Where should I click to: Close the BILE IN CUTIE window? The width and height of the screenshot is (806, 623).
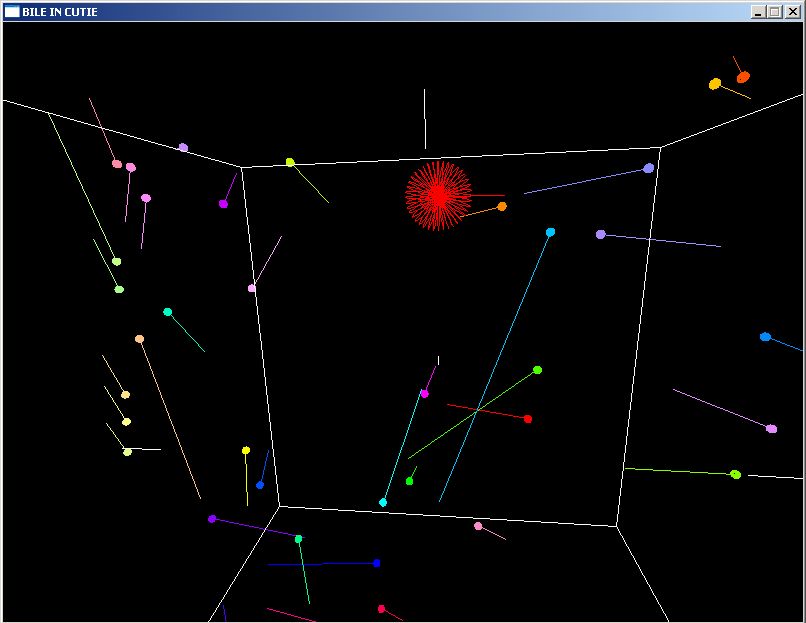(x=793, y=12)
